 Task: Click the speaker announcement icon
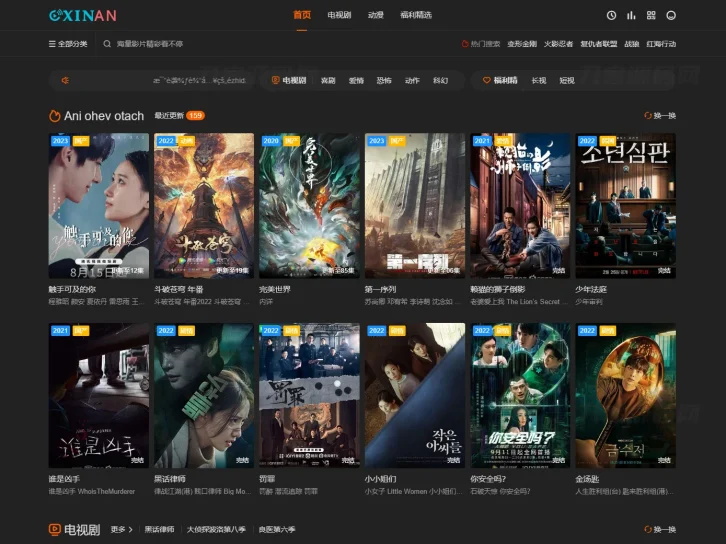coord(65,81)
